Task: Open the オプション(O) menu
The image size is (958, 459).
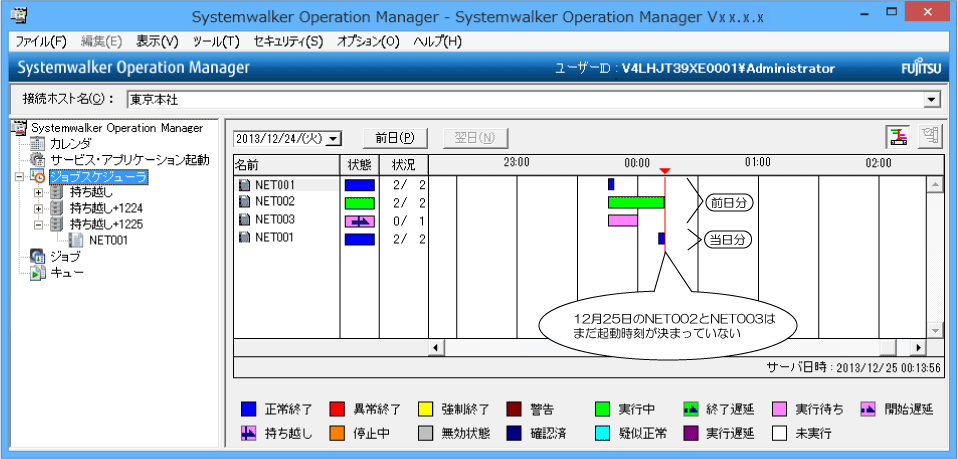Action: pos(368,42)
